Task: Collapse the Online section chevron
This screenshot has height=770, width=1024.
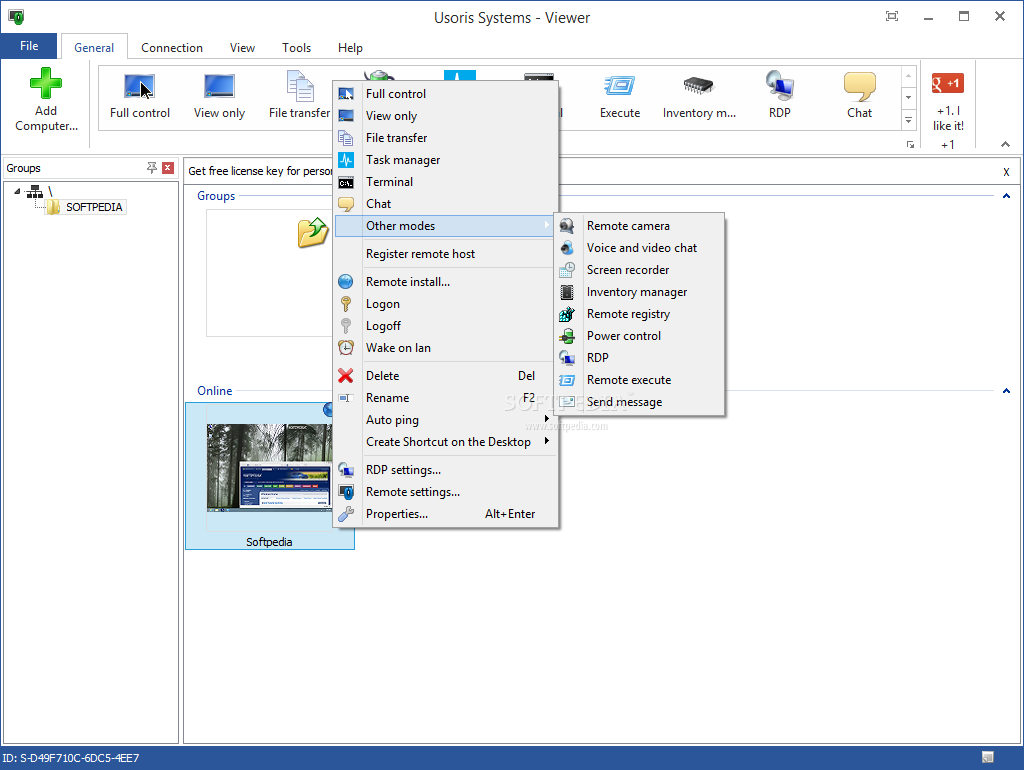Action: (1006, 391)
